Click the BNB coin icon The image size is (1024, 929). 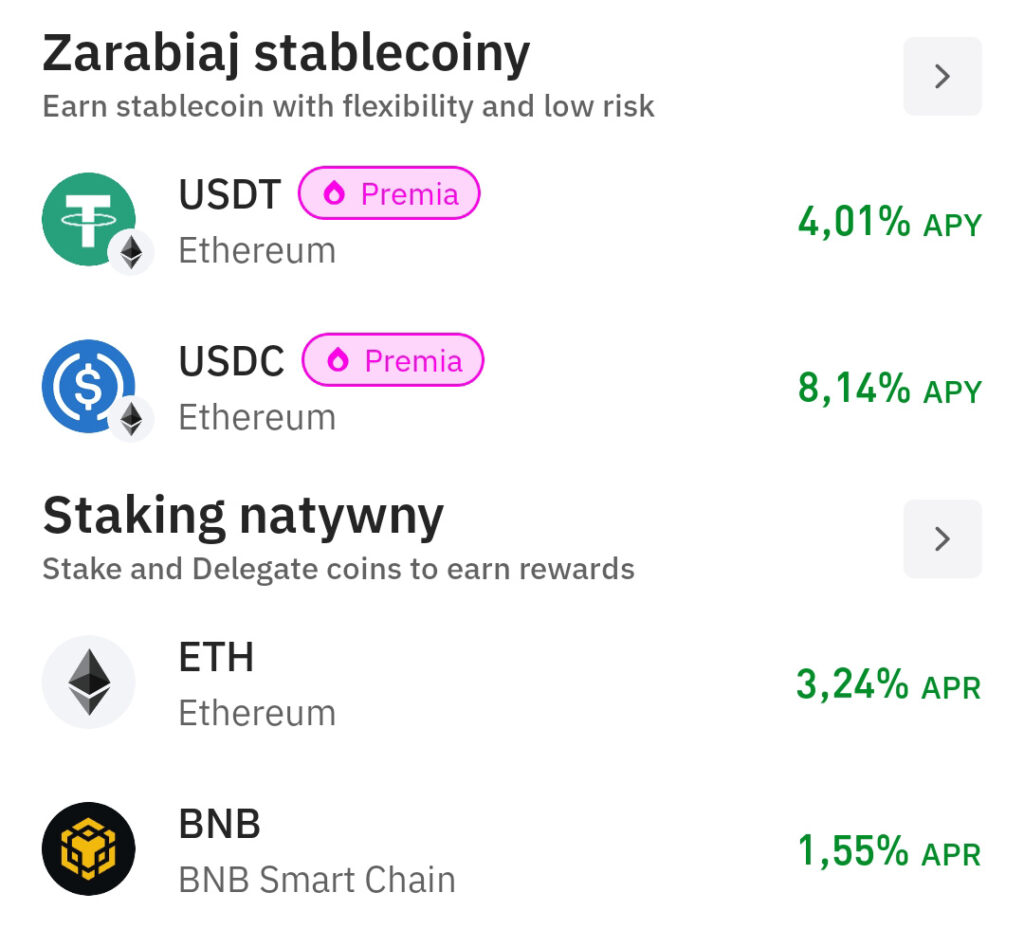tap(88, 849)
